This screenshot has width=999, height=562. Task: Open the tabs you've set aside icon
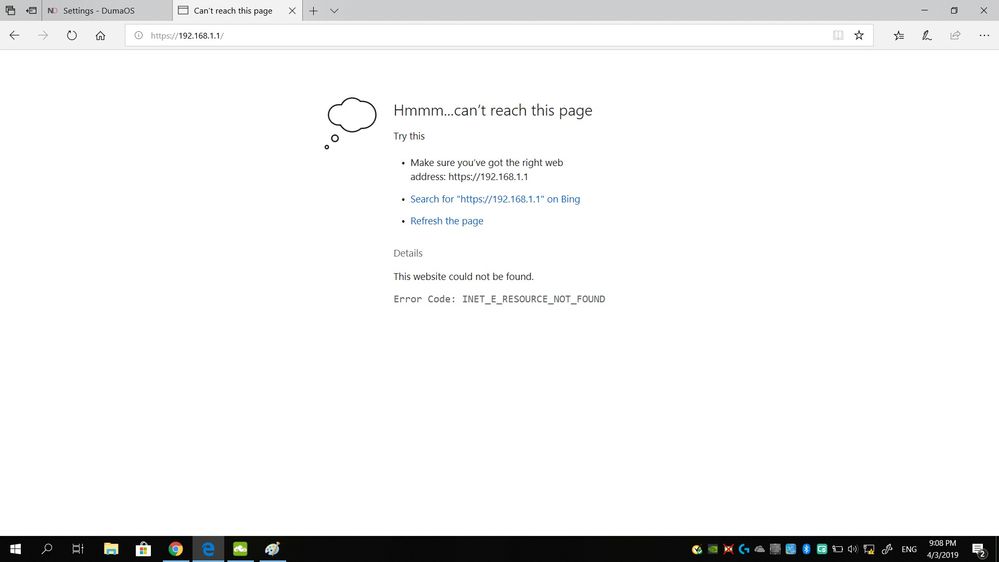[10, 11]
